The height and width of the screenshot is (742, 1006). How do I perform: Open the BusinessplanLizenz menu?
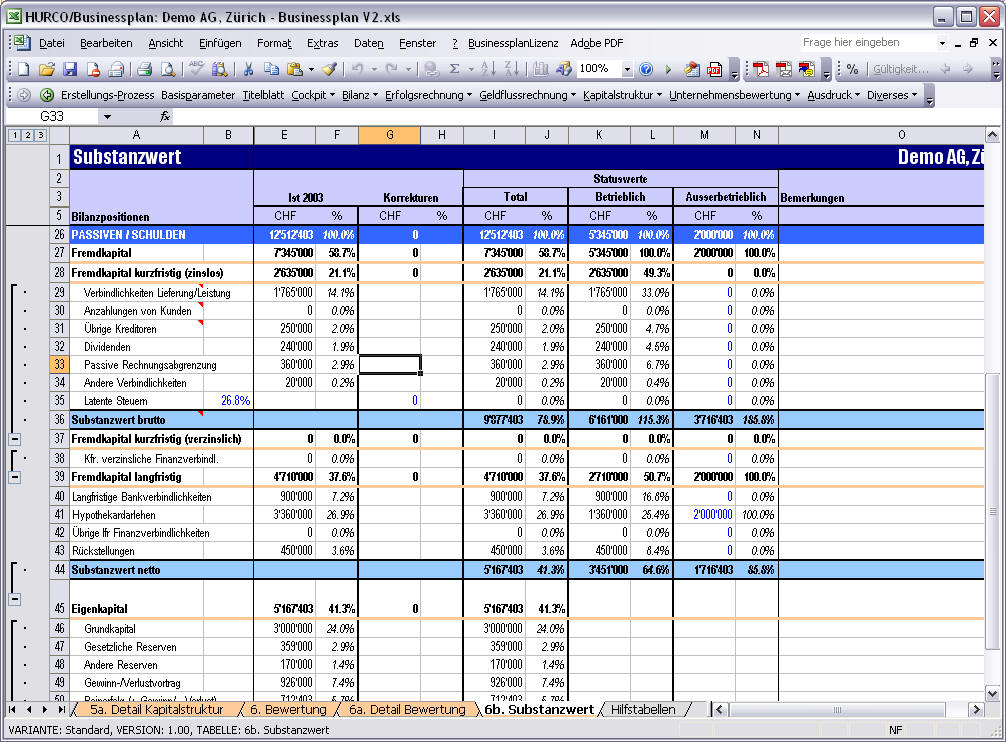[513, 43]
